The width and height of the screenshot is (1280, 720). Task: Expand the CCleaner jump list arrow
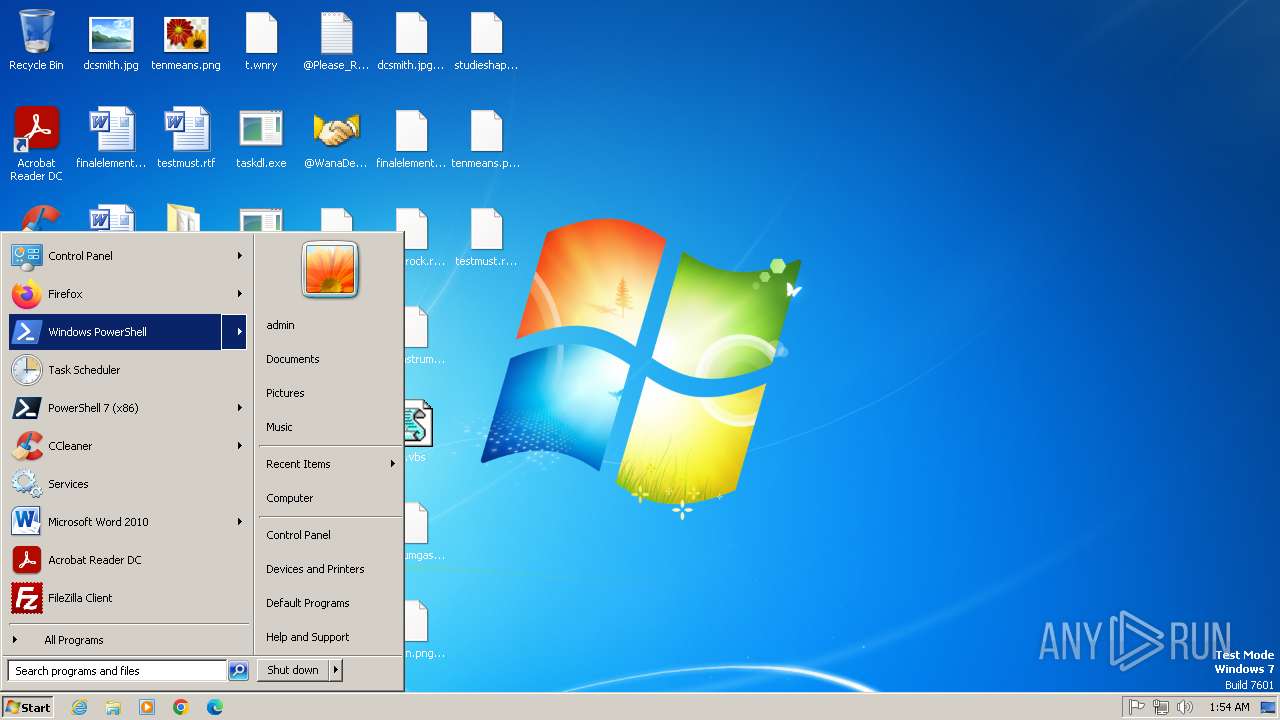(240, 446)
